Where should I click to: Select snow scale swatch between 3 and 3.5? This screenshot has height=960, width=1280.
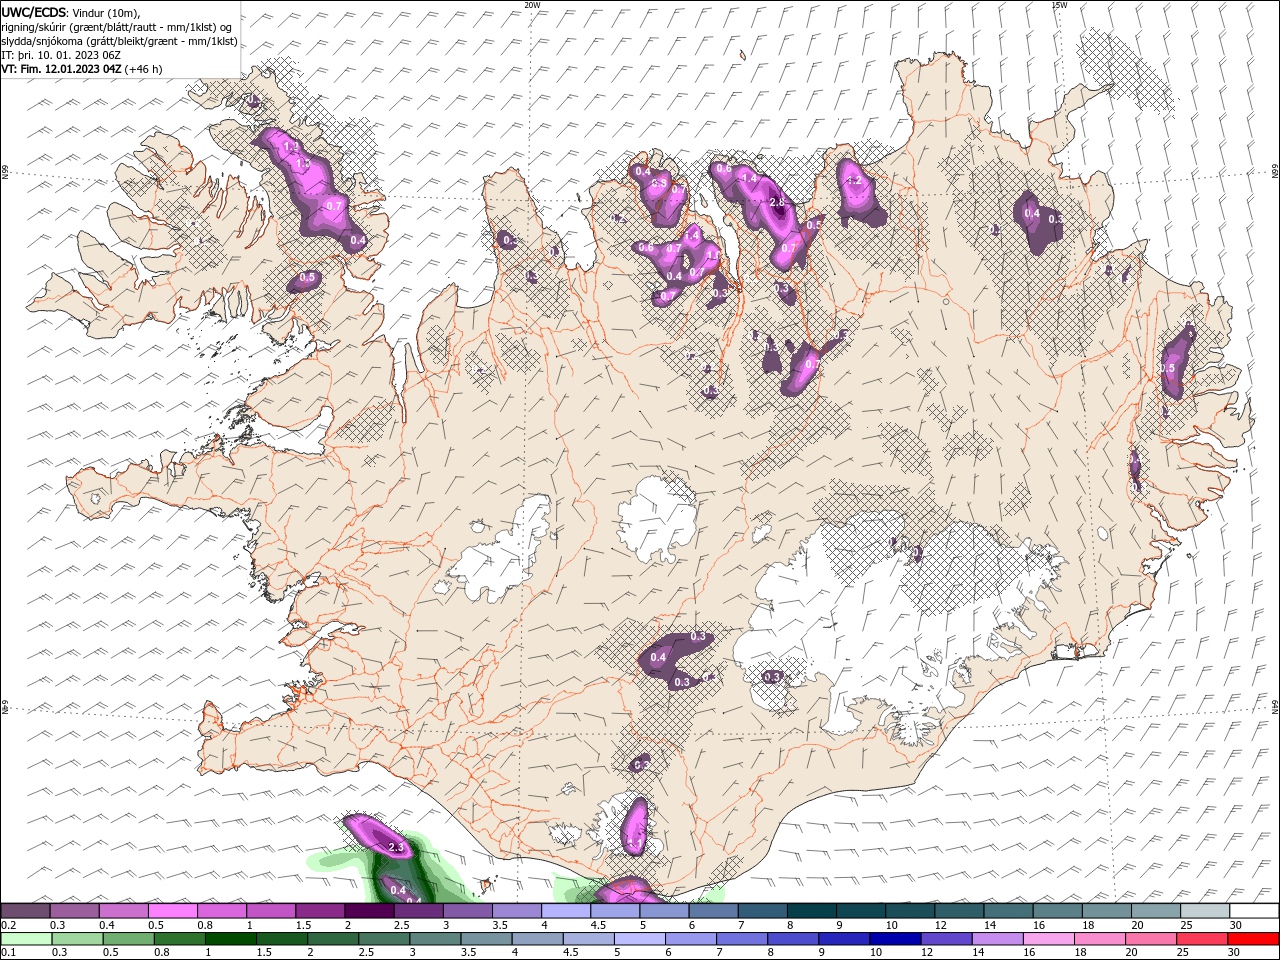coord(468,911)
